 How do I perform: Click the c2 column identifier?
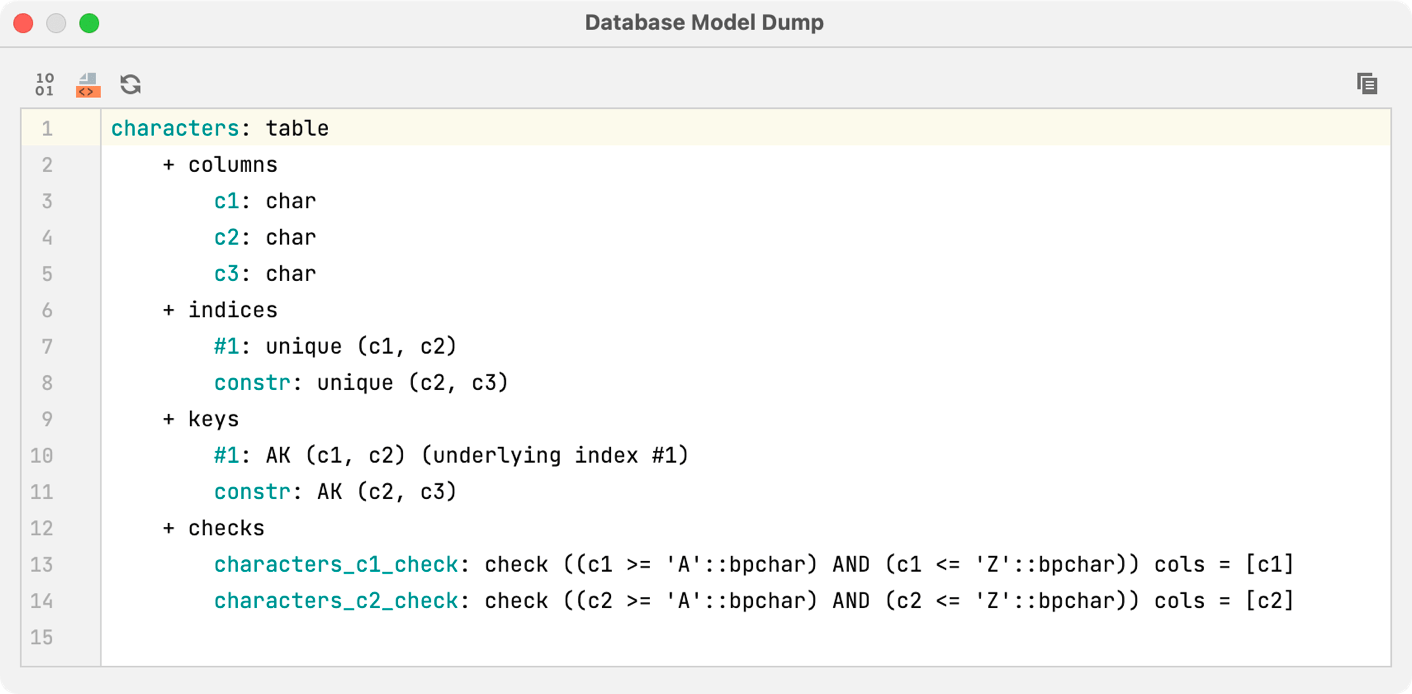pyautogui.click(x=224, y=237)
